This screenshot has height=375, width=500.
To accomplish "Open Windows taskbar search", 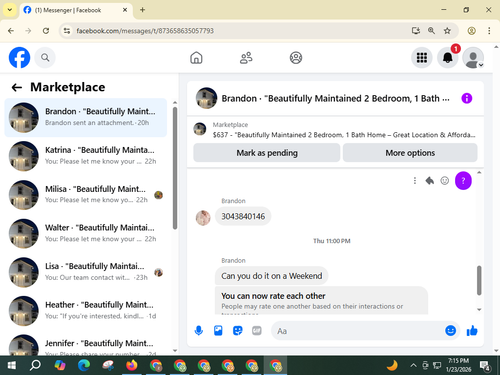I will 35,366.
